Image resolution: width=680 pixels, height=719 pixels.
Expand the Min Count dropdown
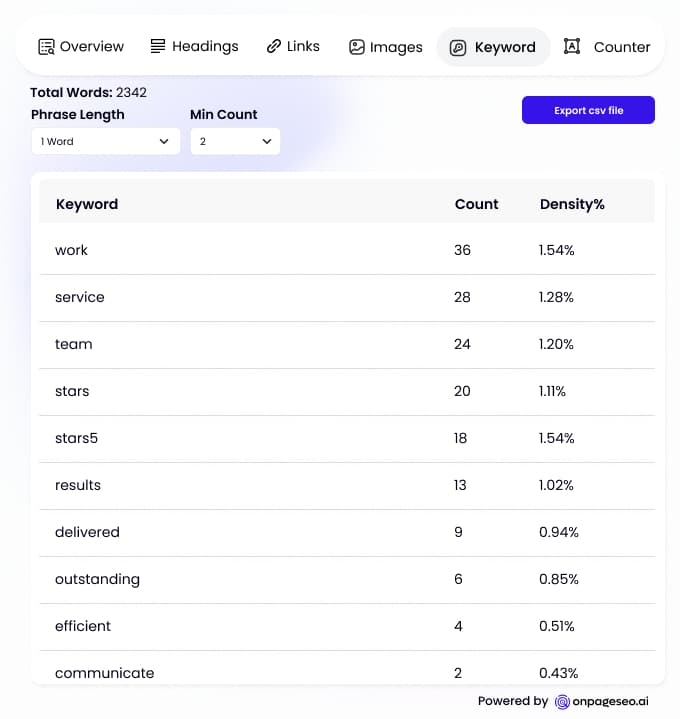click(x=235, y=141)
